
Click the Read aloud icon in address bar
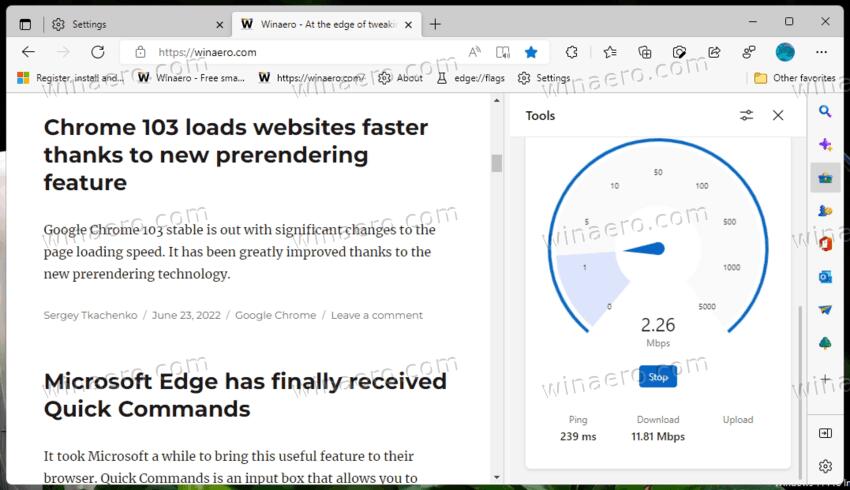coord(475,52)
